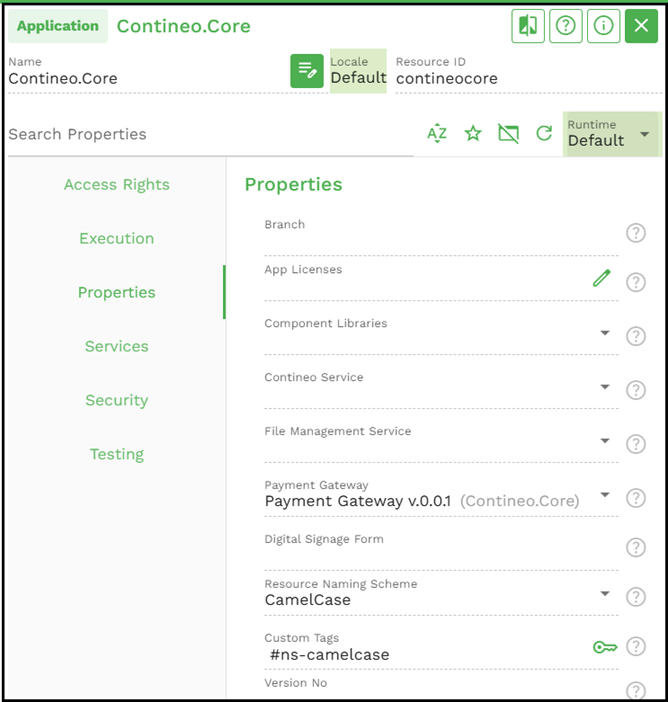Open the Resource Naming Scheme dropdown
This screenshot has height=702, width=668.
pyautogui.click(x=605, y=594)
